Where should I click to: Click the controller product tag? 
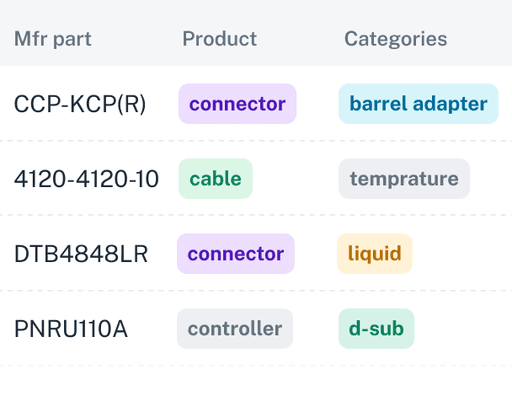coord(235,329)
